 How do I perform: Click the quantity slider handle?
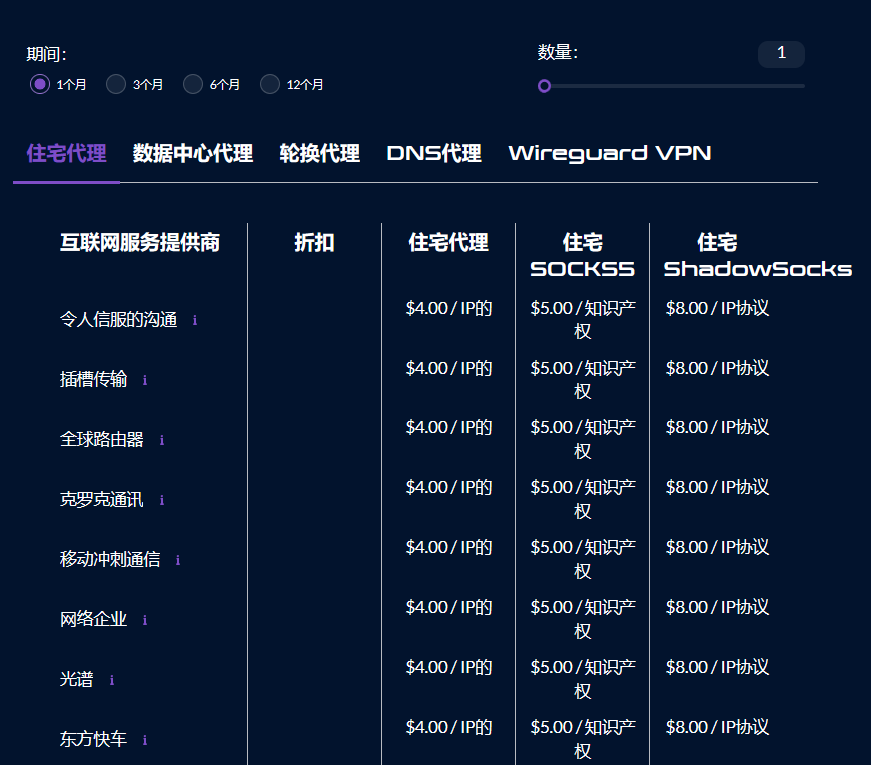(544, 86)
